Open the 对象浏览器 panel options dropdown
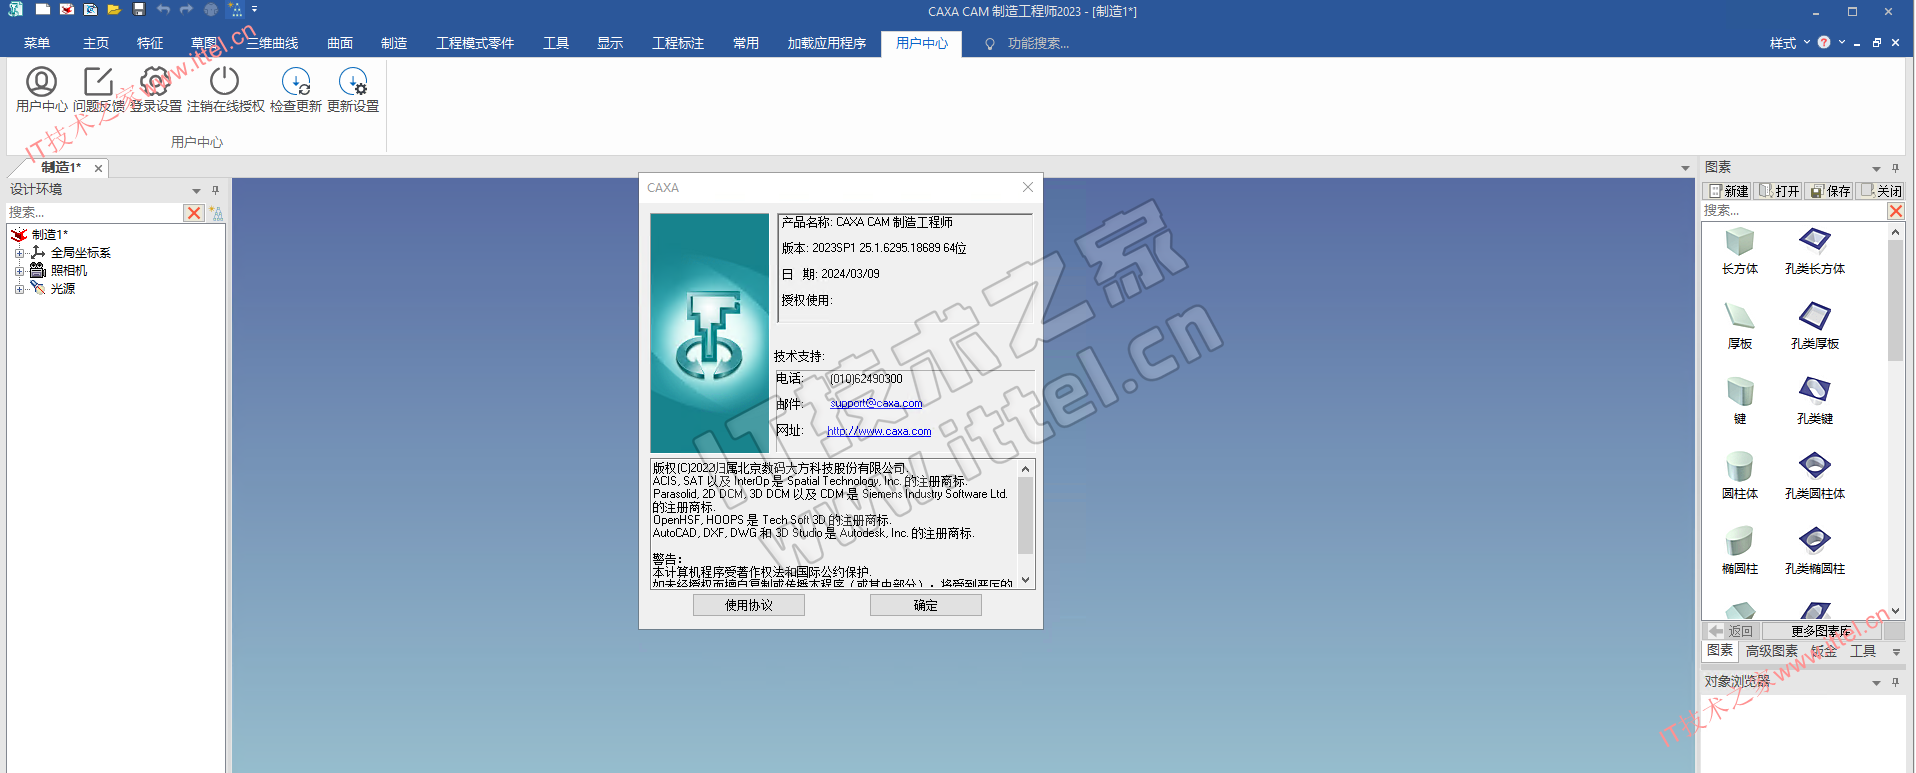The height and width of the screenshot is (773, 1916). [1876, 683]
